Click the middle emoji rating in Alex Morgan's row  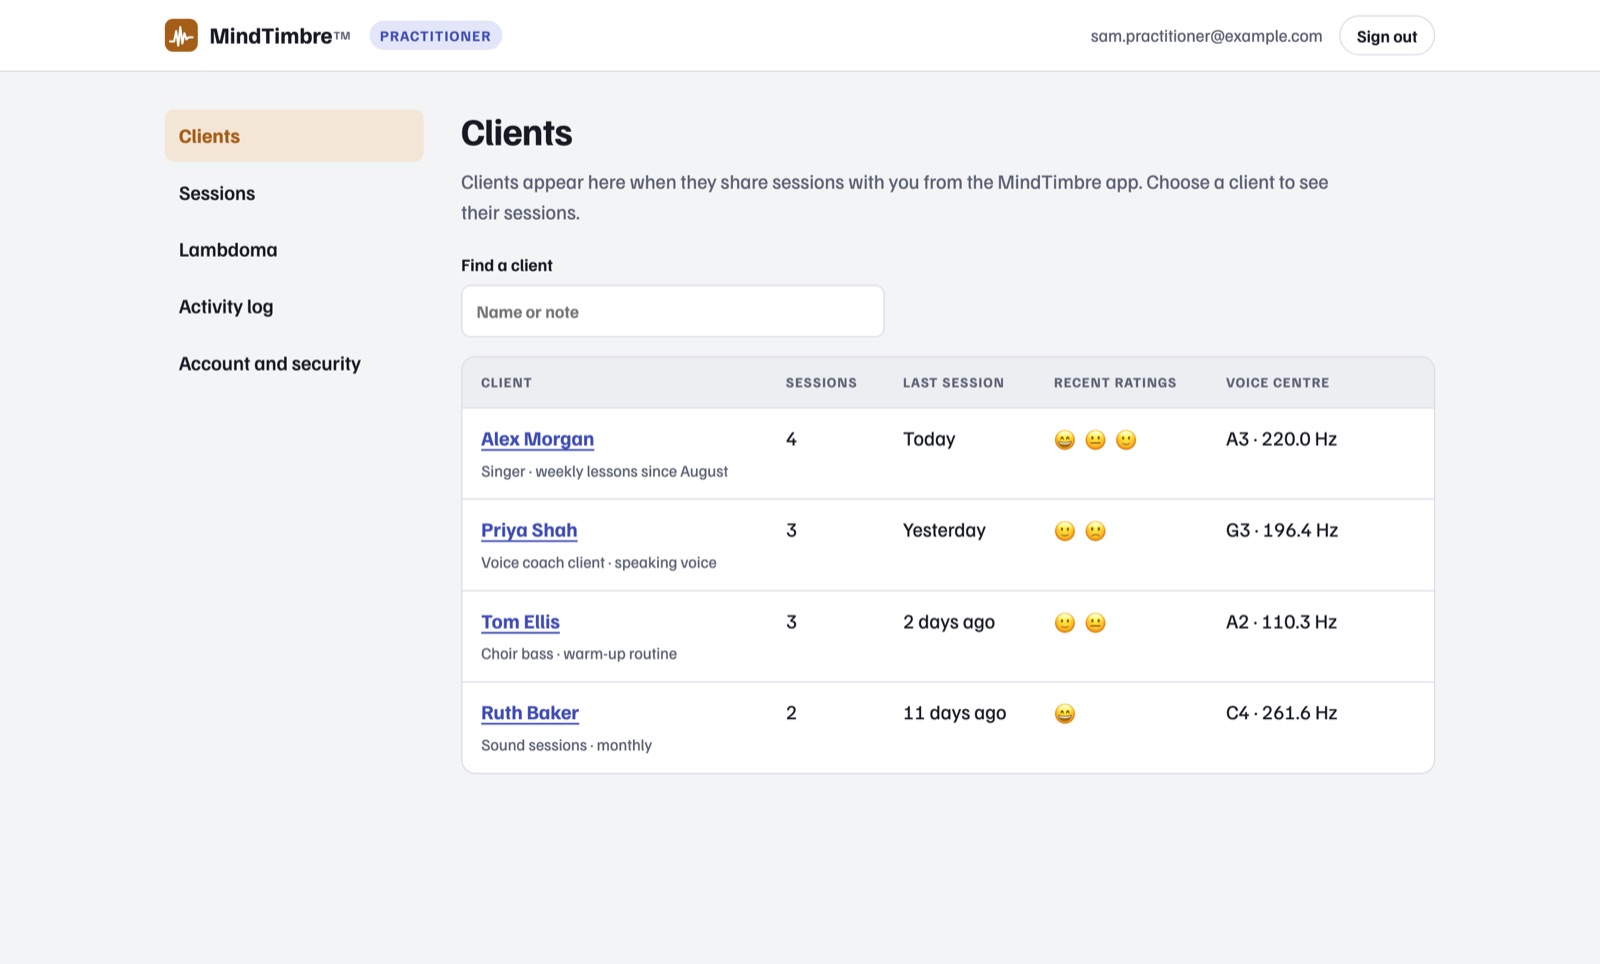tap(1096, 440)
